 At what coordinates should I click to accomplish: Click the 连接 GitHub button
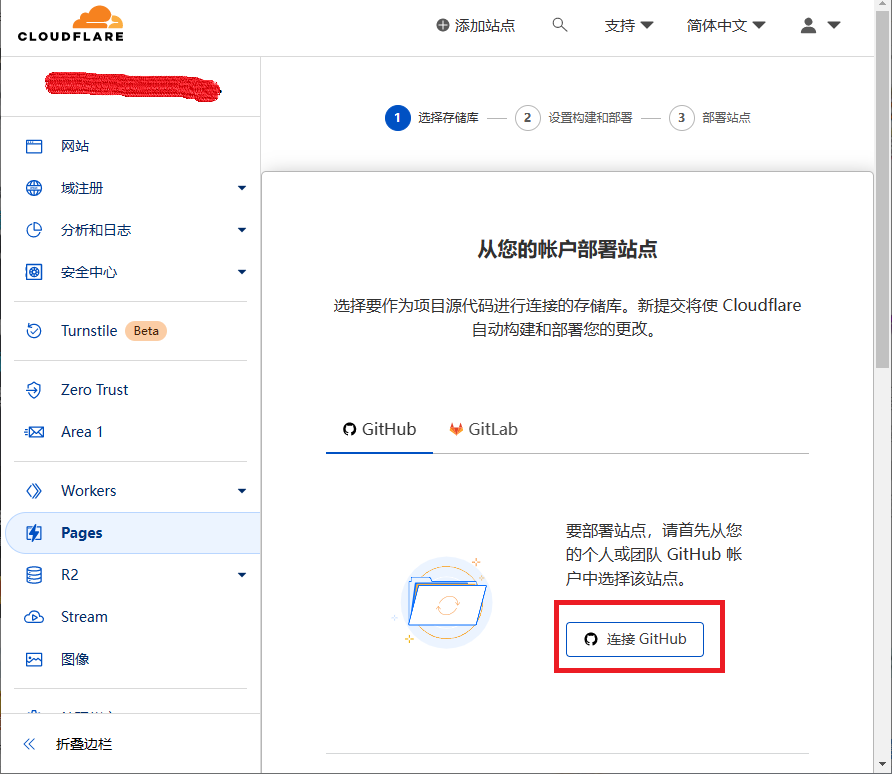(635, 639)
